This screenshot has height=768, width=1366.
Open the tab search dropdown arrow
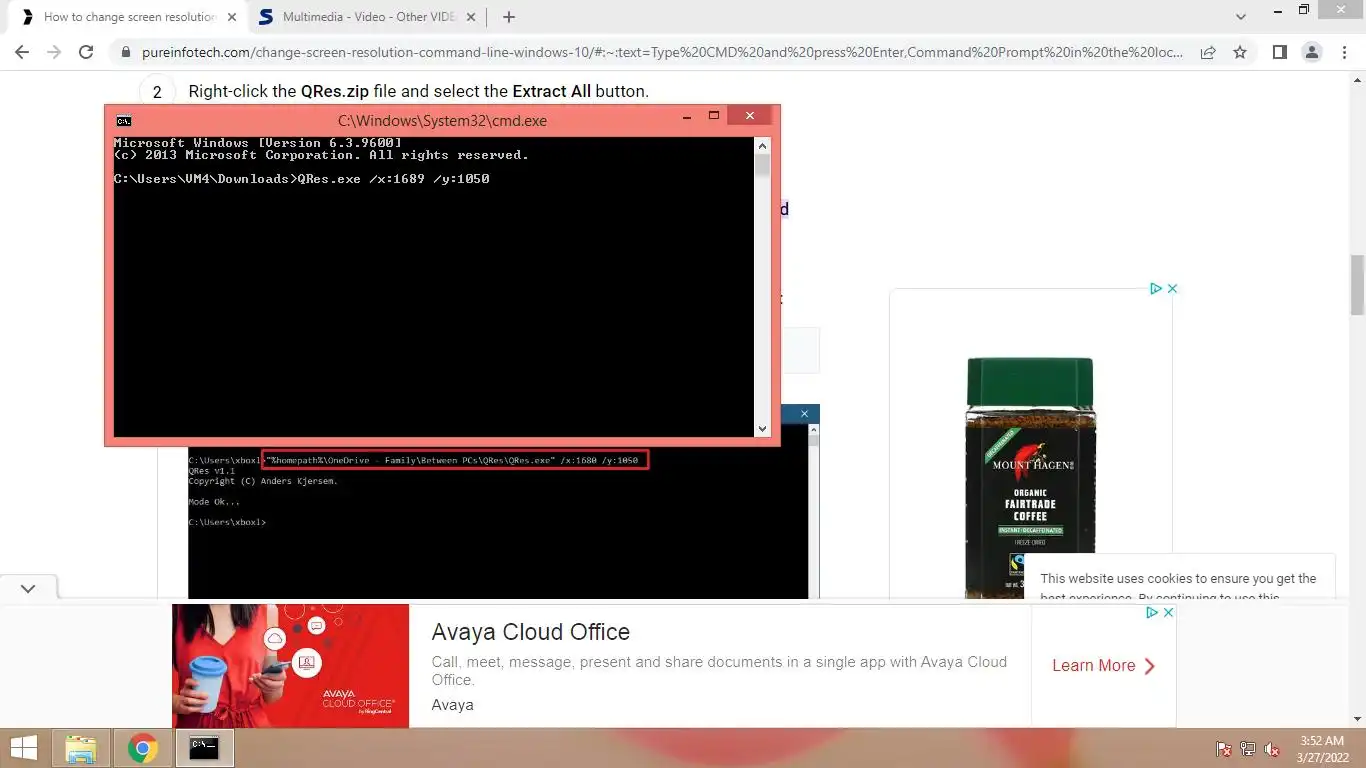(1241, 17)
